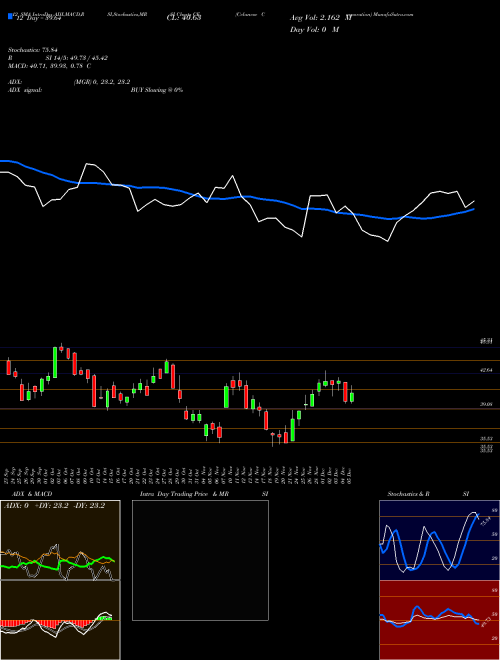Select the "12 Day = 39.64" SMA label
Image resolution: width=500 pixels, height=660 pixels.
(x=41, y=18)
